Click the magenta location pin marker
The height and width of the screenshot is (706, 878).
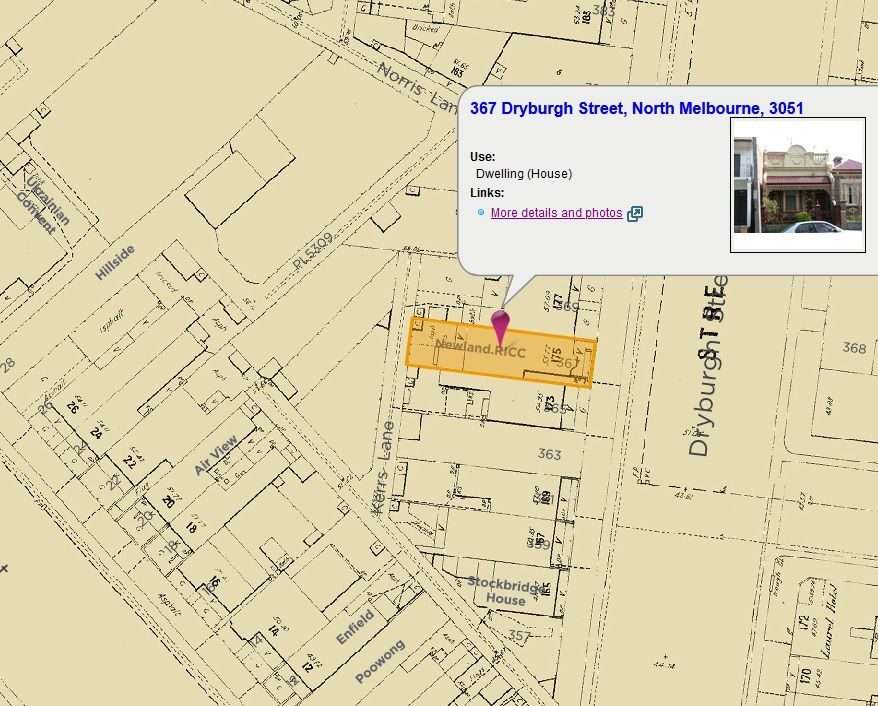coord(500,326)
